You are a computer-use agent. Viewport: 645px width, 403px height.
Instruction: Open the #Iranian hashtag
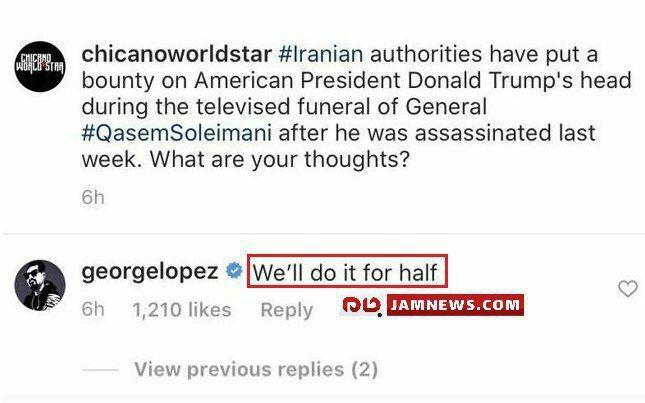tap(320, 54)
